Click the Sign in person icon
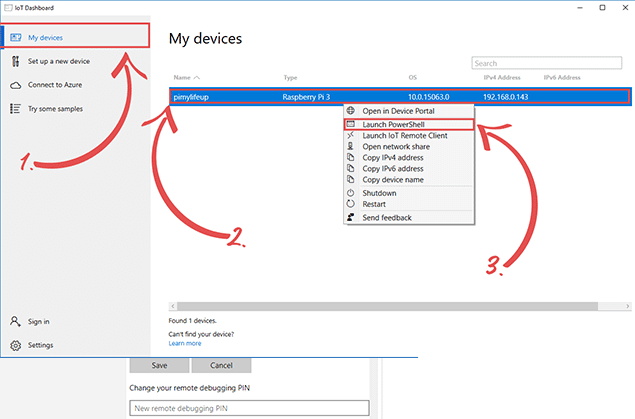The width and height of the screenshot is (635, 419). (x=16, y=322)
